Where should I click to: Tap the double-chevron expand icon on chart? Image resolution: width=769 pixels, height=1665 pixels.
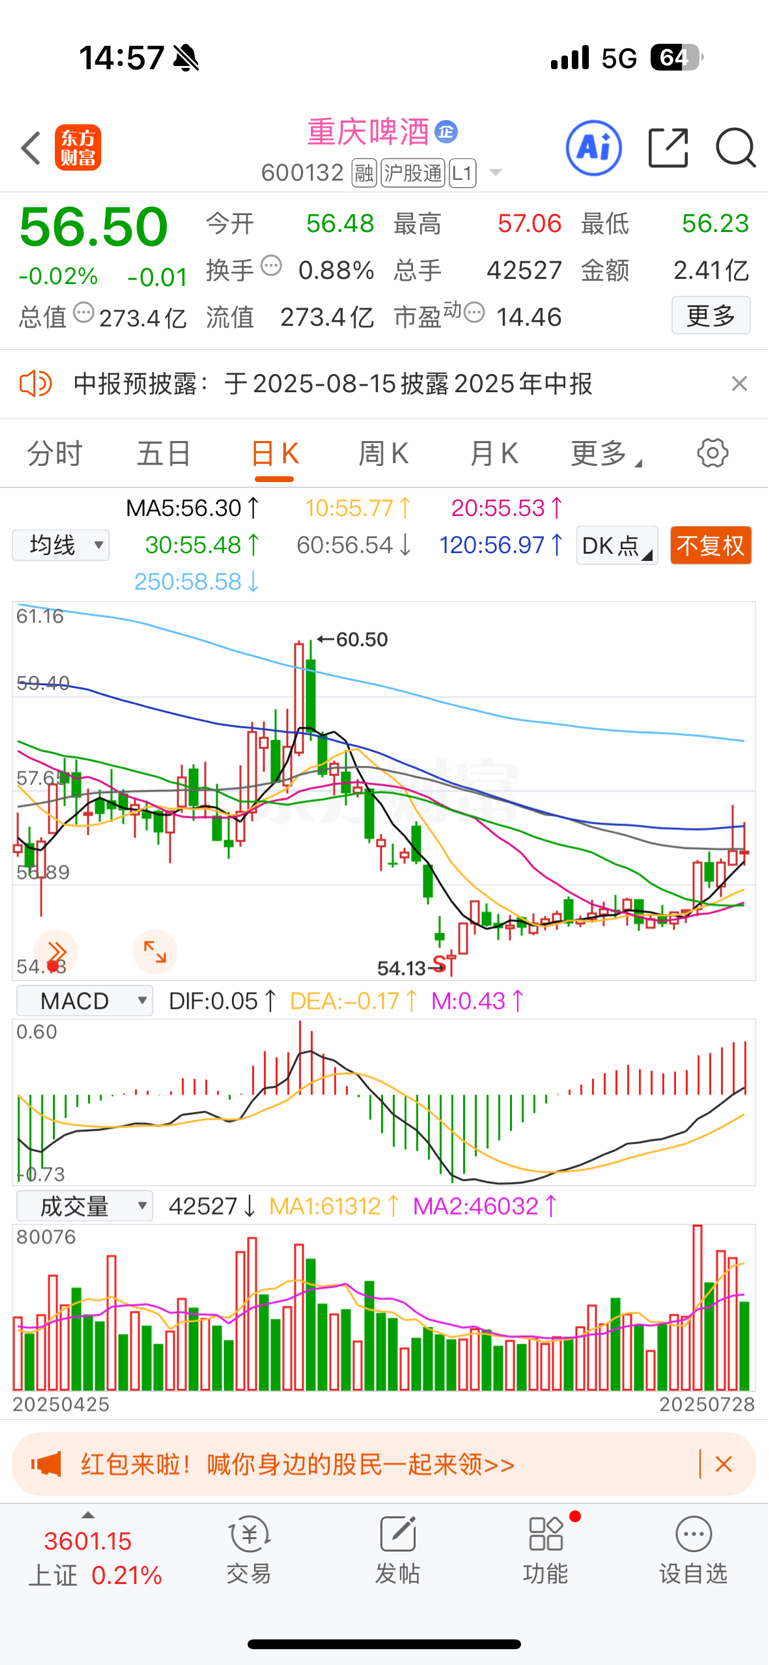pyautogui.click(x=56, y=951)
